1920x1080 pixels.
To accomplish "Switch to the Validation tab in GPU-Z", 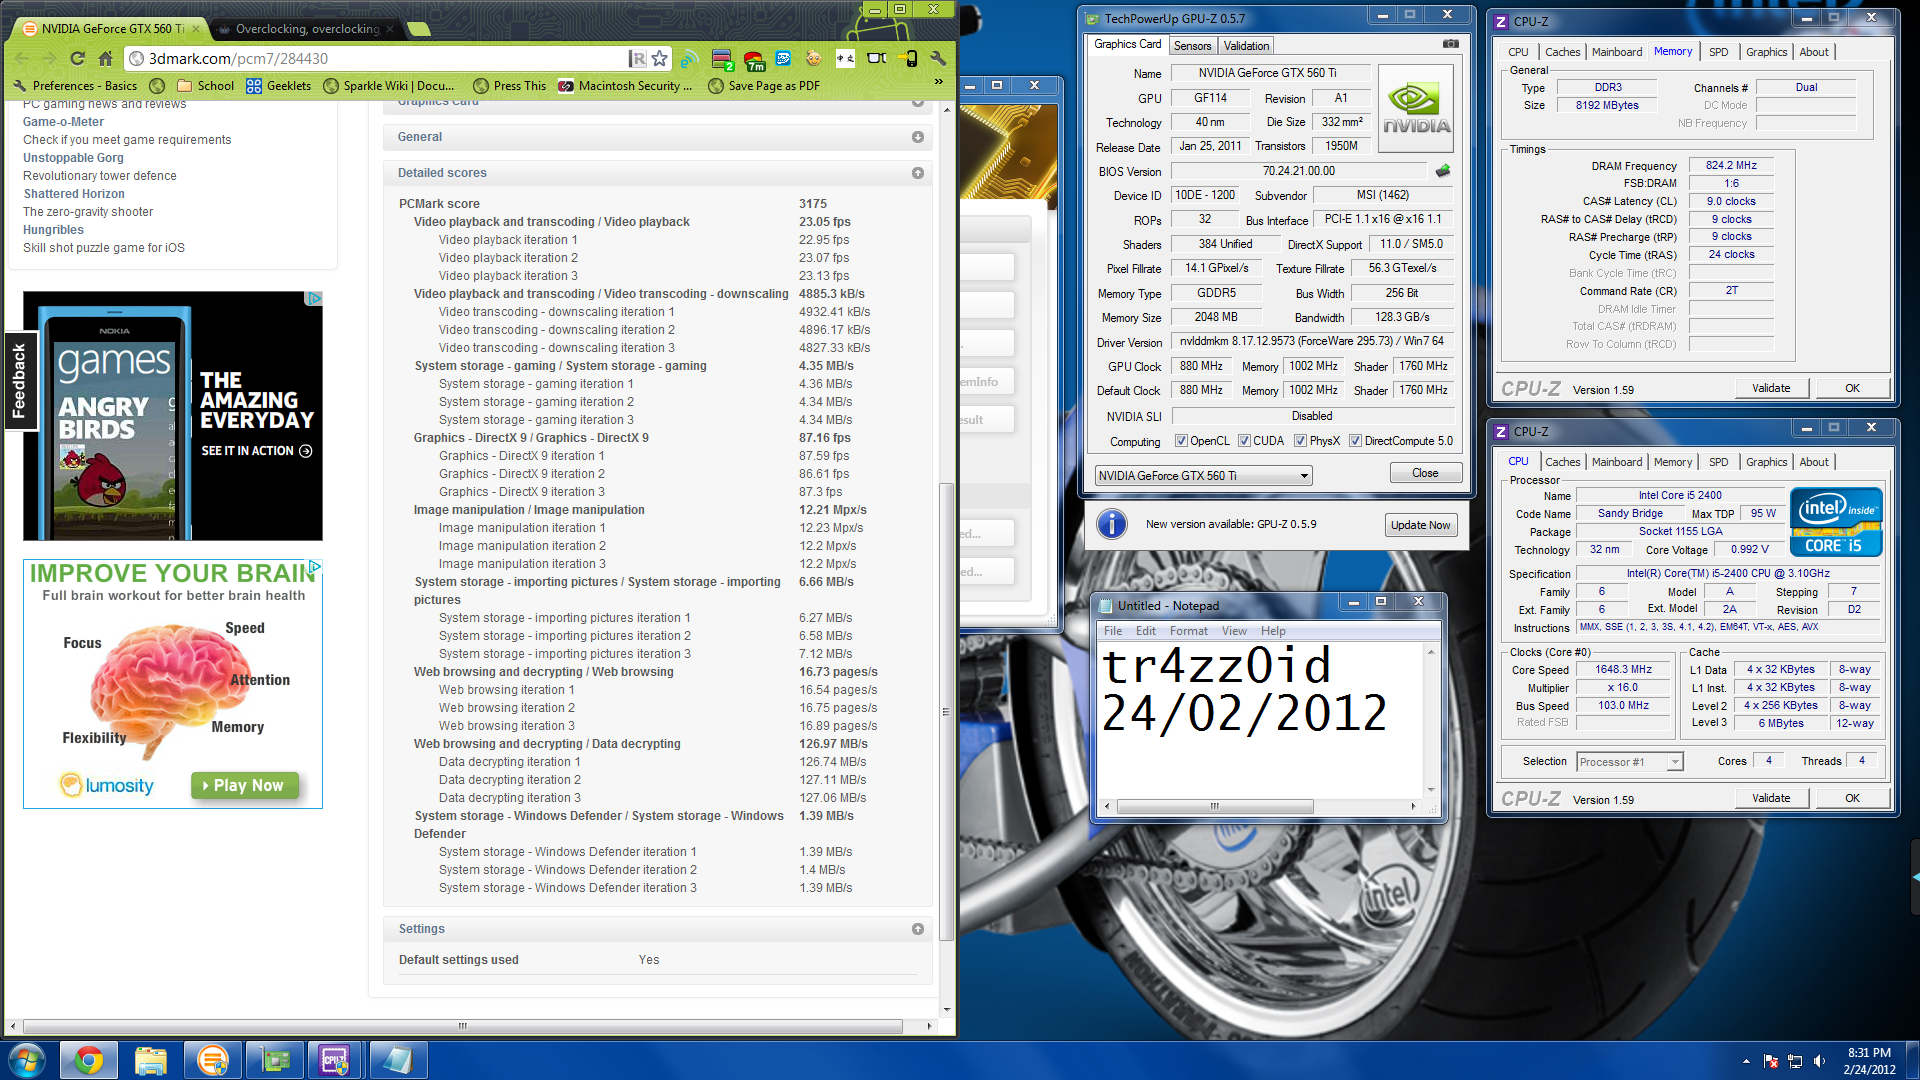I will pyautogui.click(x=1246, y=46).
